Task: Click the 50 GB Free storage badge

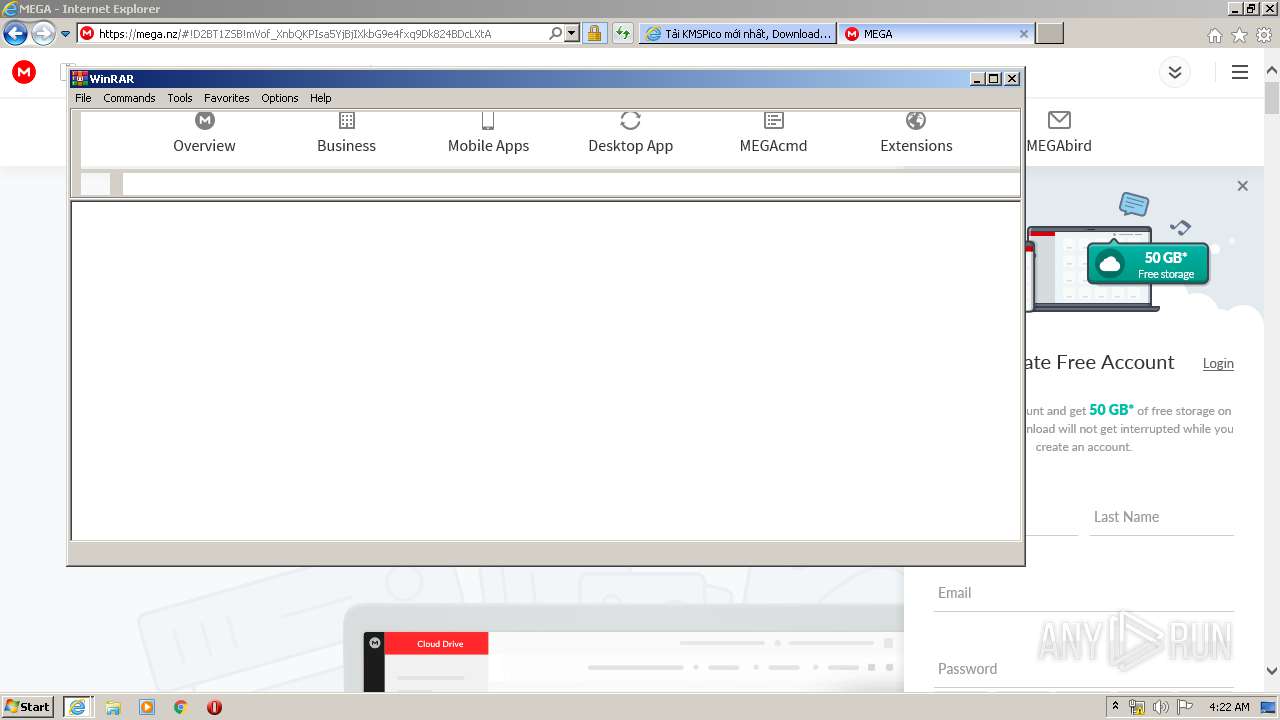Action: click(1148, 264)
